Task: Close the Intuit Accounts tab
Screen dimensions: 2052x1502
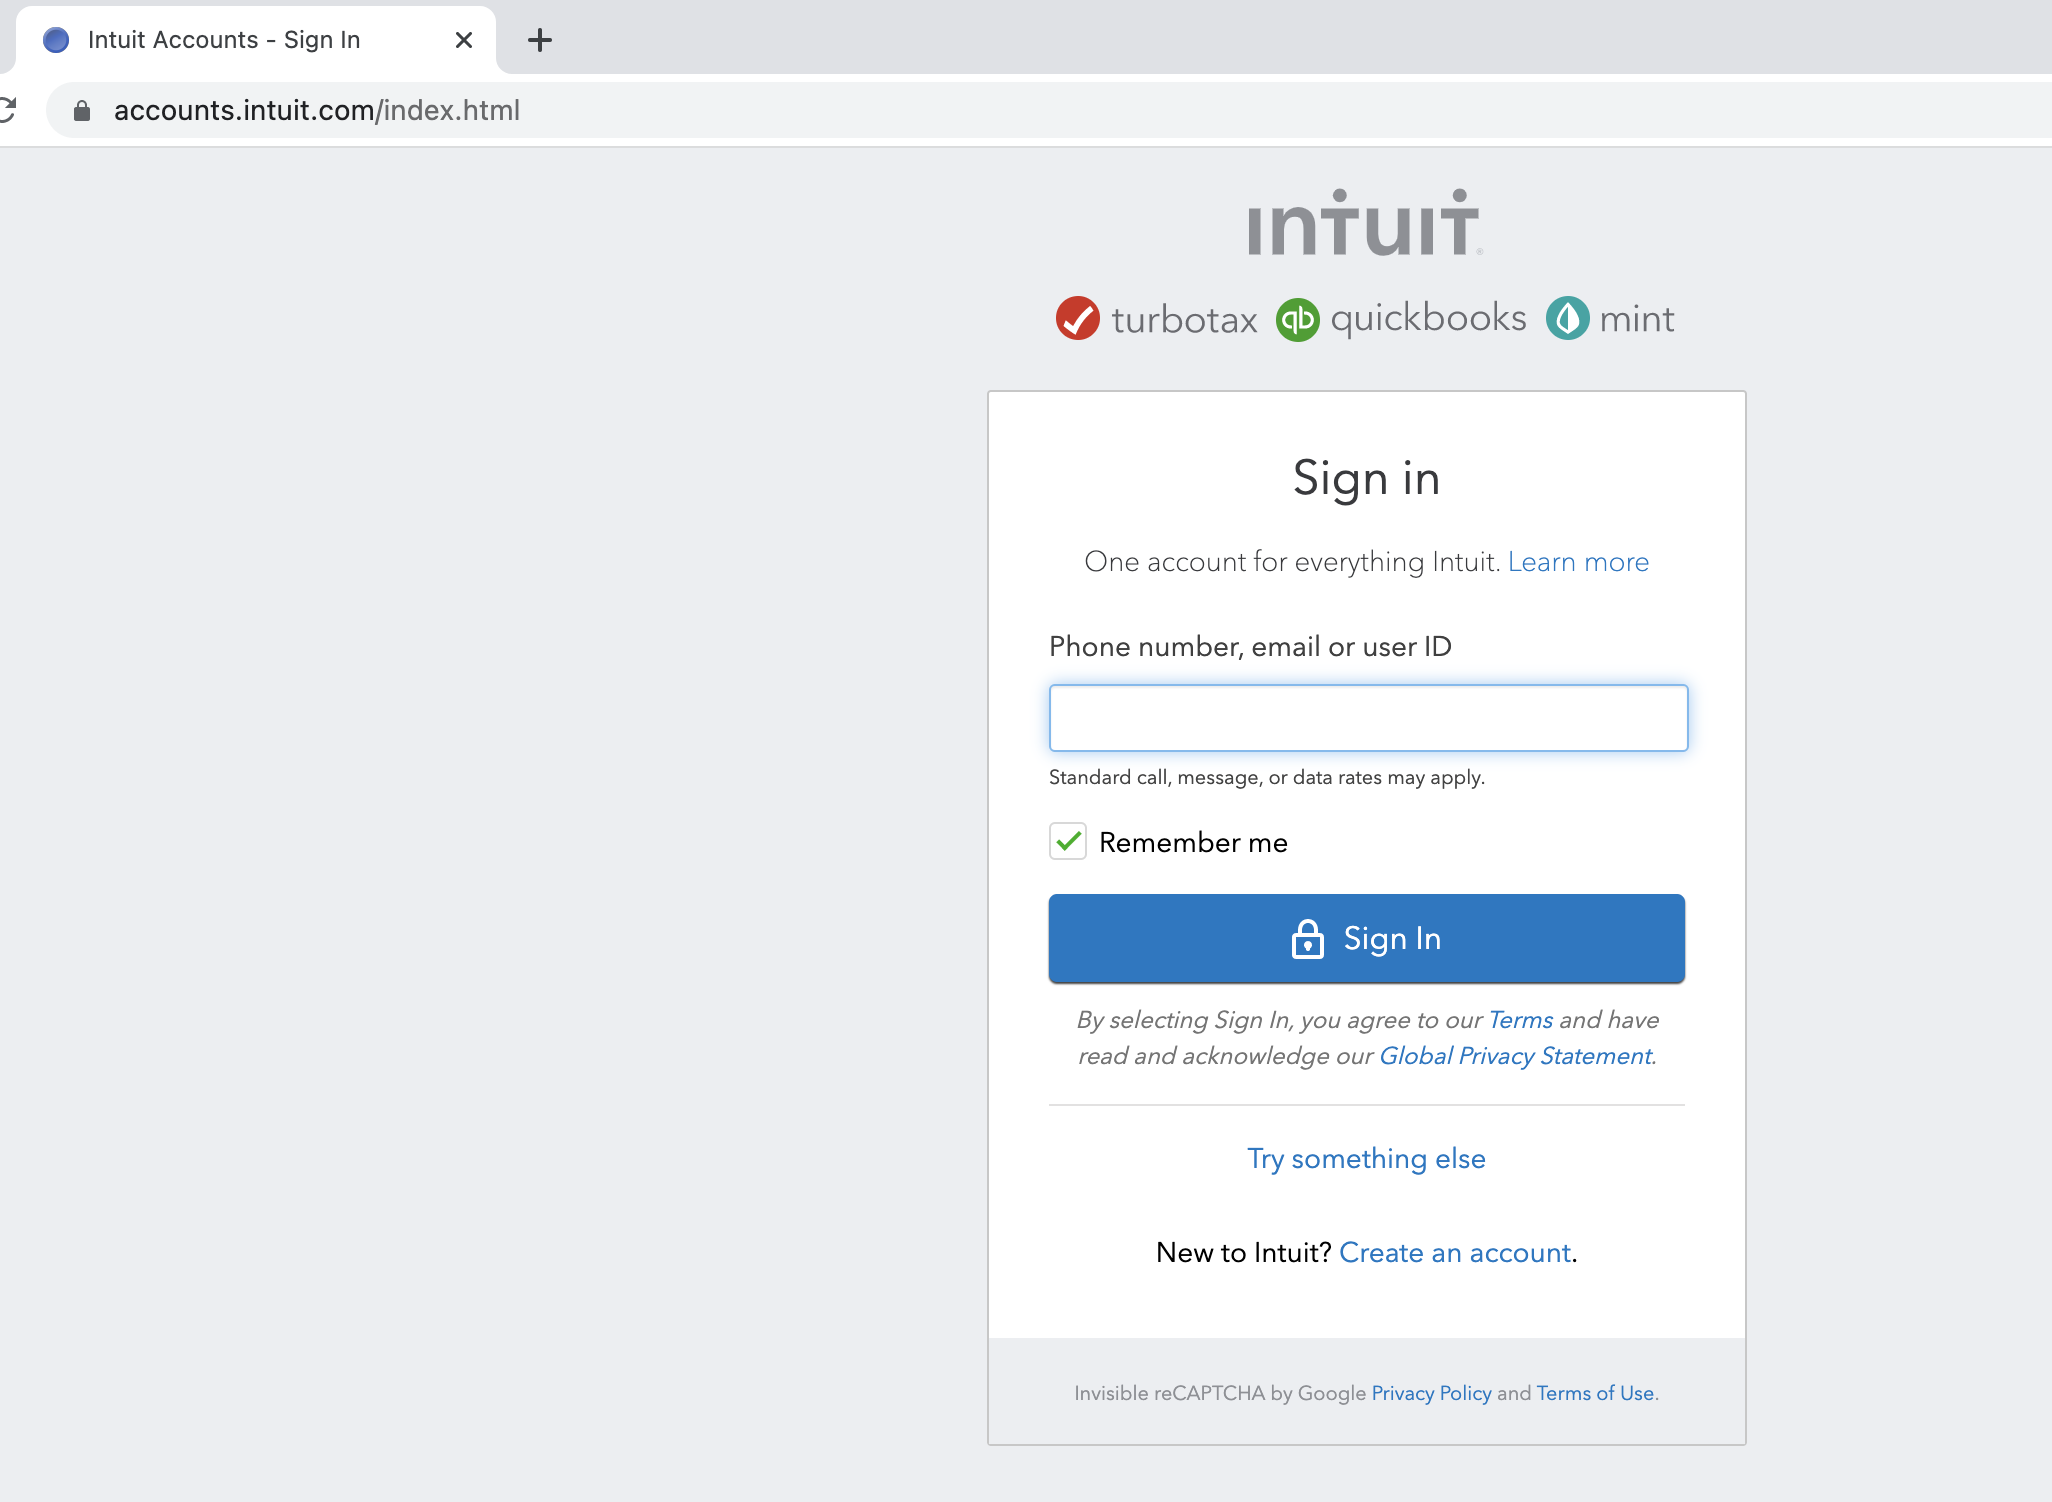Action: tap(463, 40)
